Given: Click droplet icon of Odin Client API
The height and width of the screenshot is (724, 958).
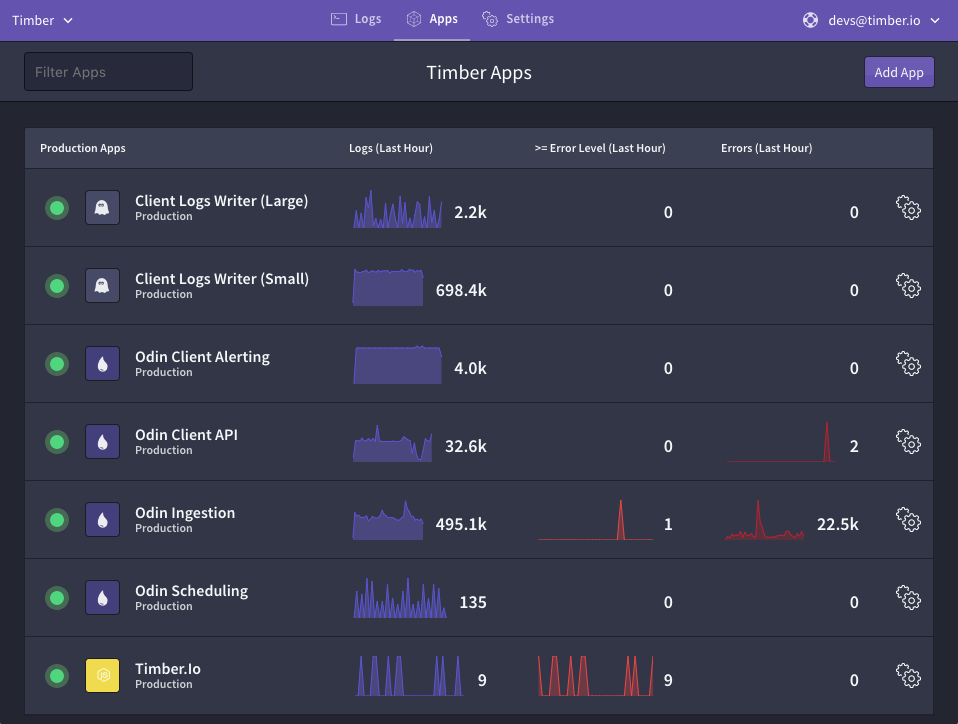Looking at the screenshot, I should coord(102,442).
